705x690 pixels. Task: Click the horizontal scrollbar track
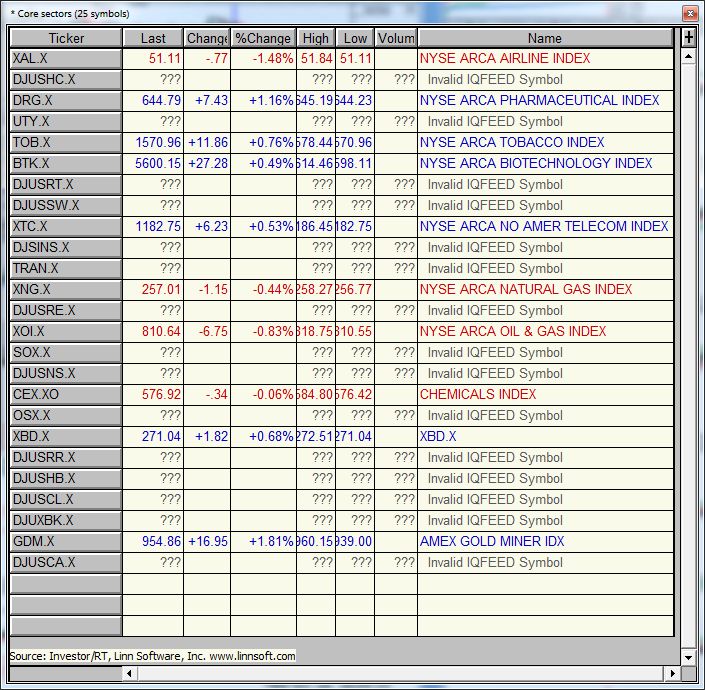[x=402, y=673]
